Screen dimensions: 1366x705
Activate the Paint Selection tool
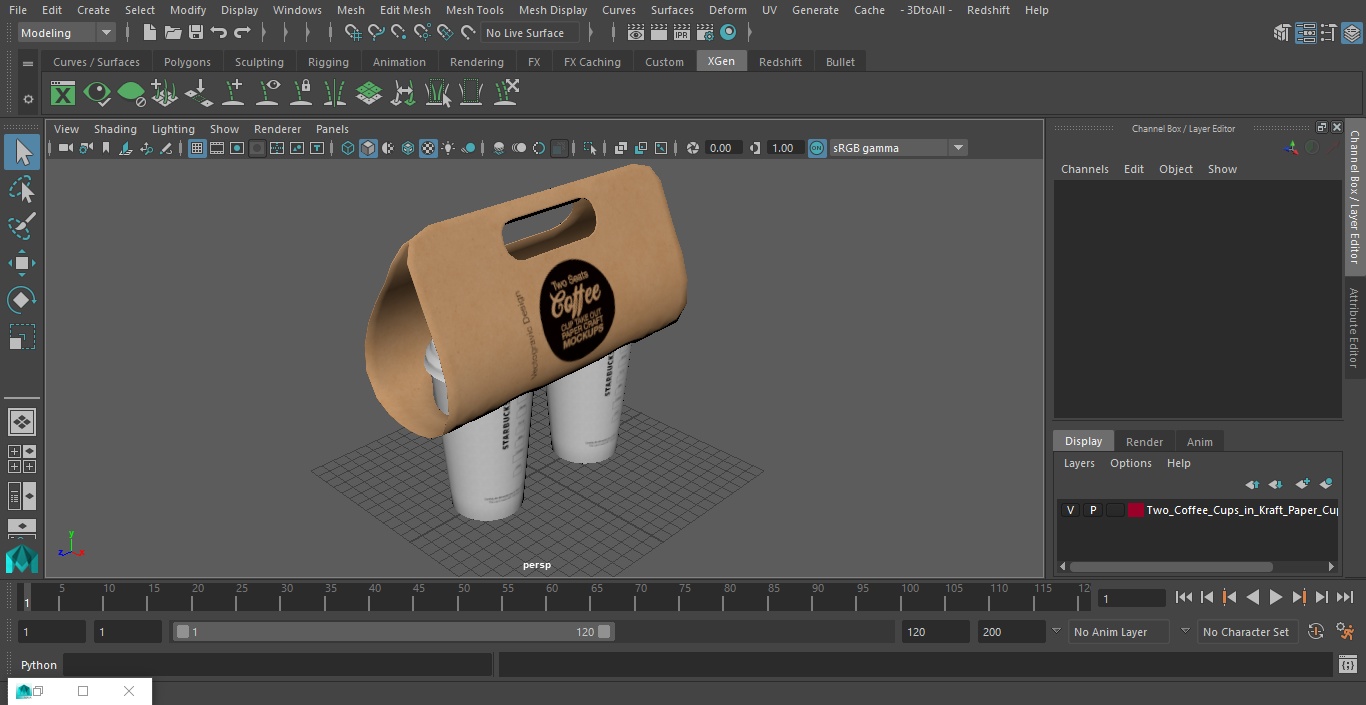(22, 226)
